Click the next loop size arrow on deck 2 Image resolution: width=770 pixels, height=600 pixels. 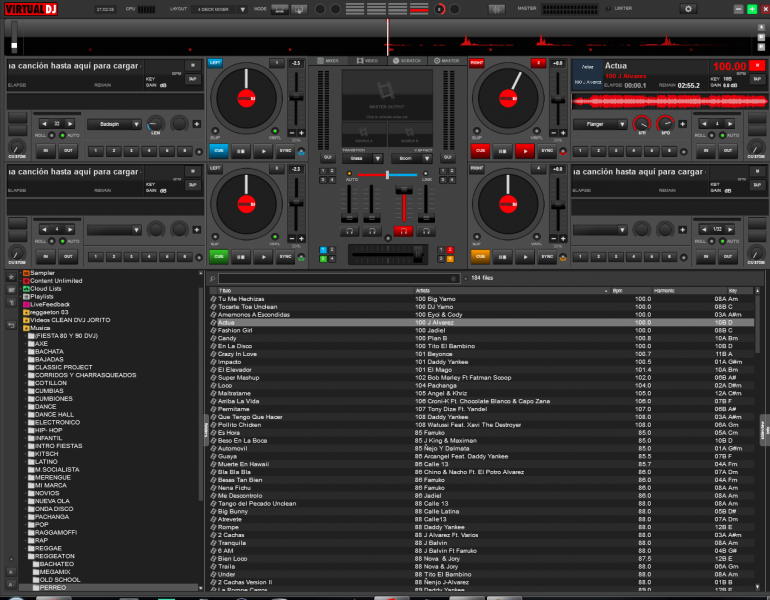point(730,124)
